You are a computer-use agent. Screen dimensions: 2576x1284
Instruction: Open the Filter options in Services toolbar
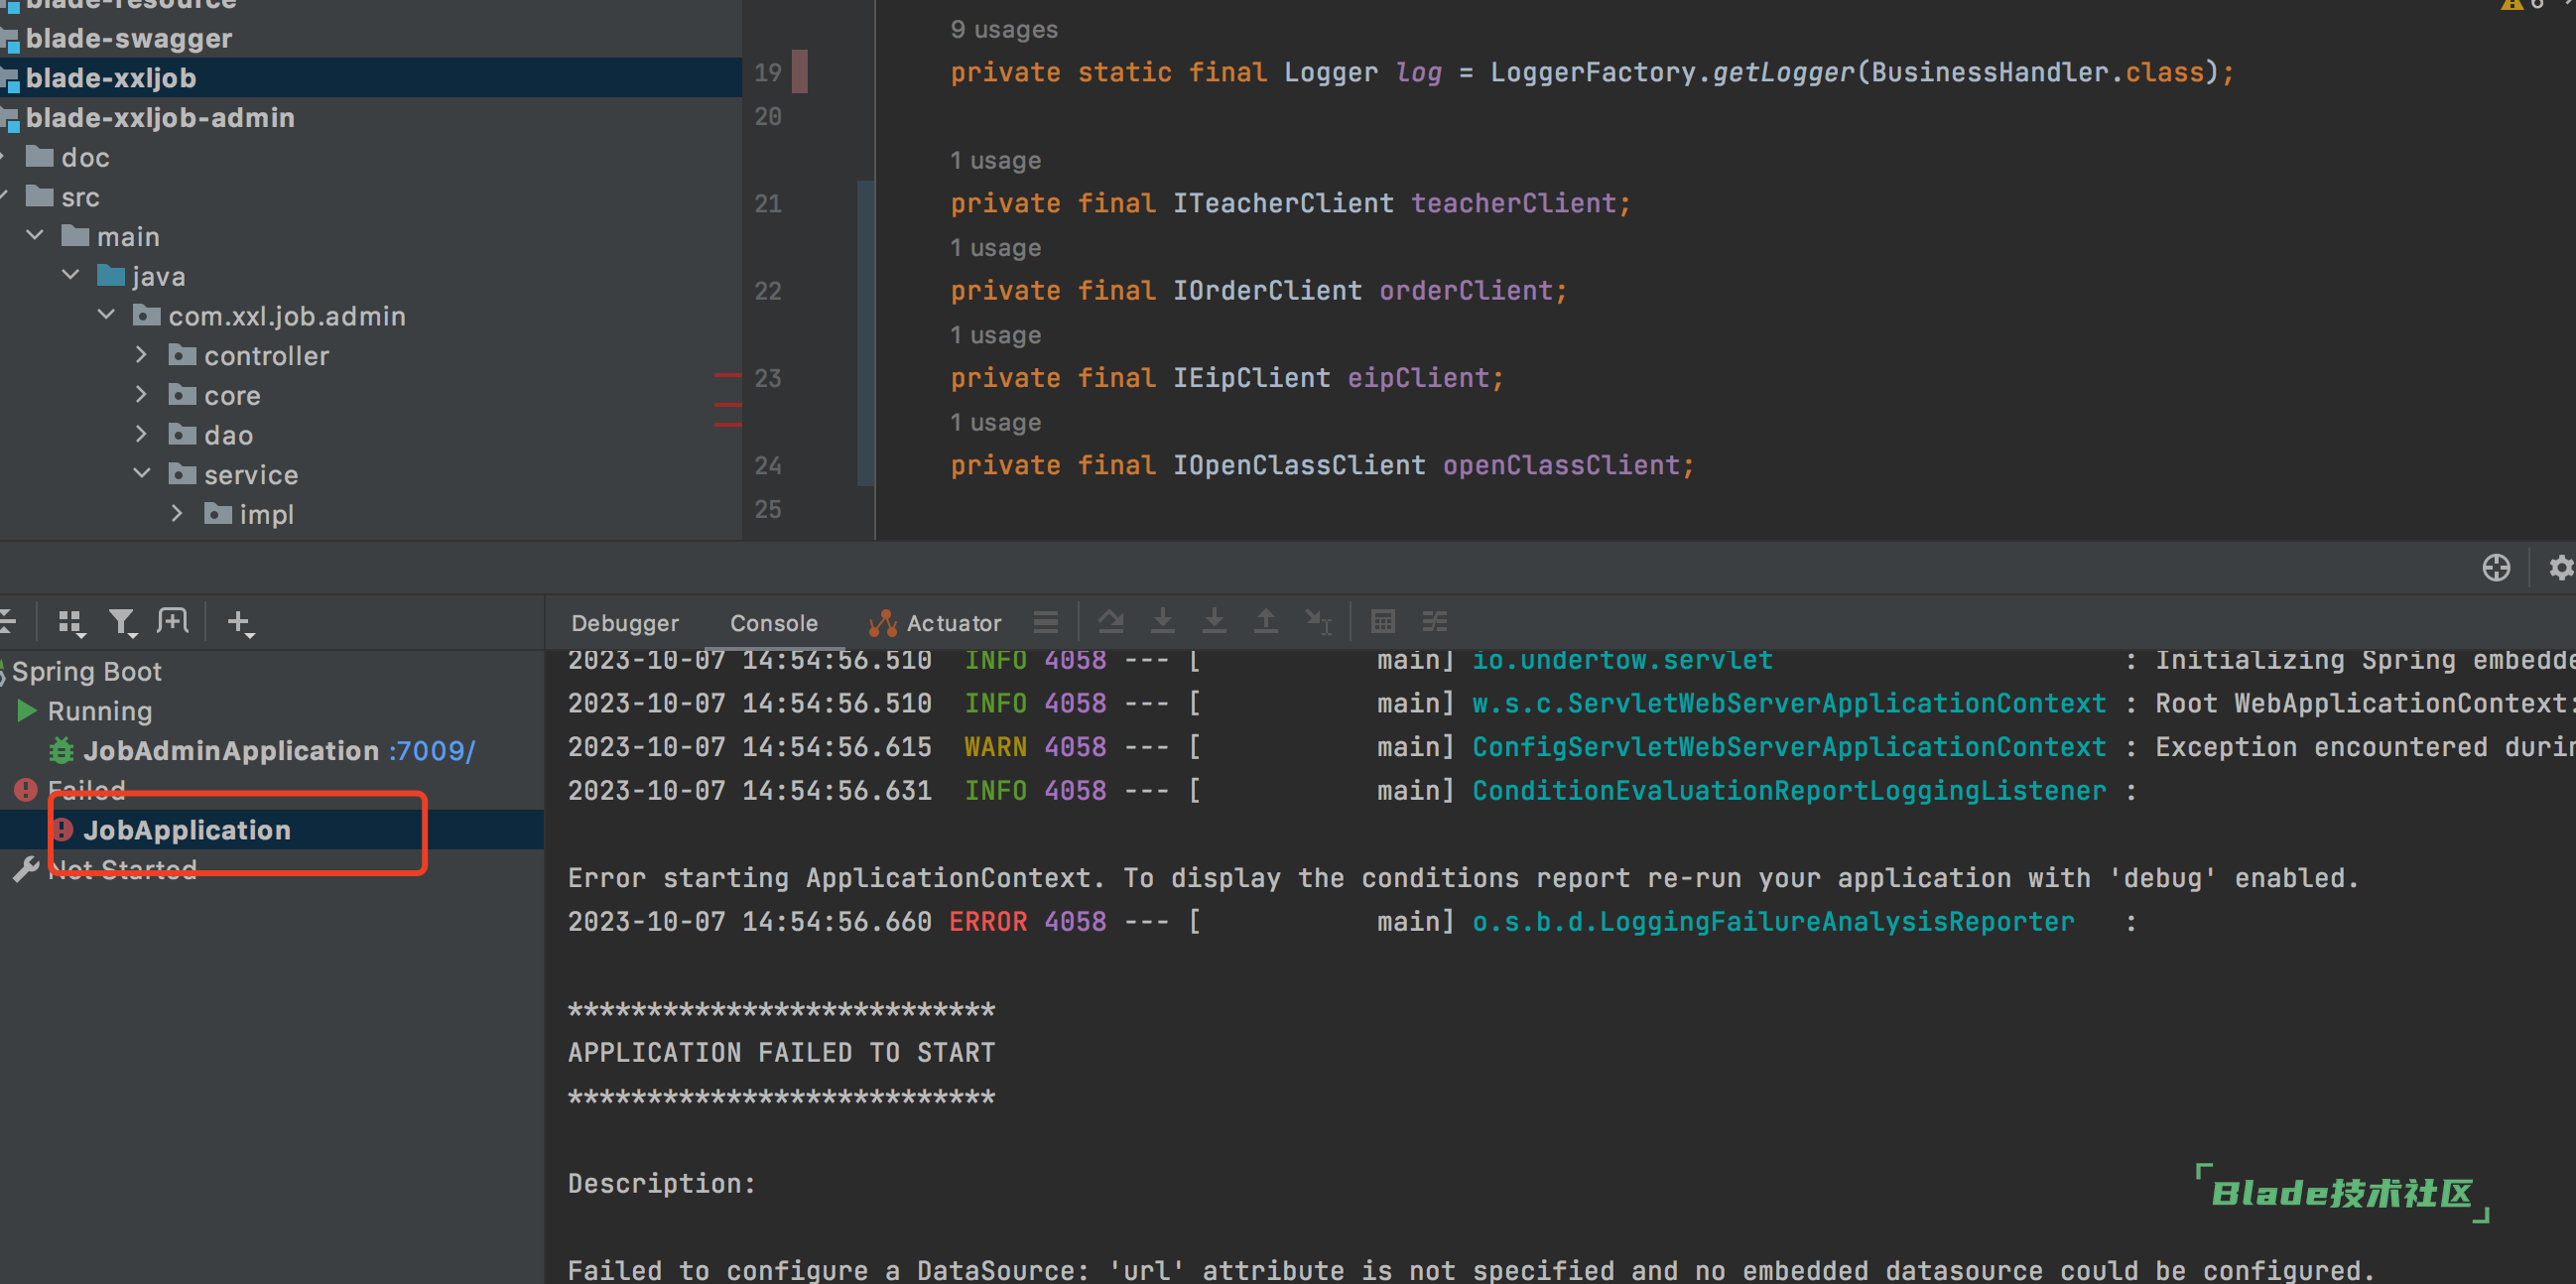tap(122, 623)
